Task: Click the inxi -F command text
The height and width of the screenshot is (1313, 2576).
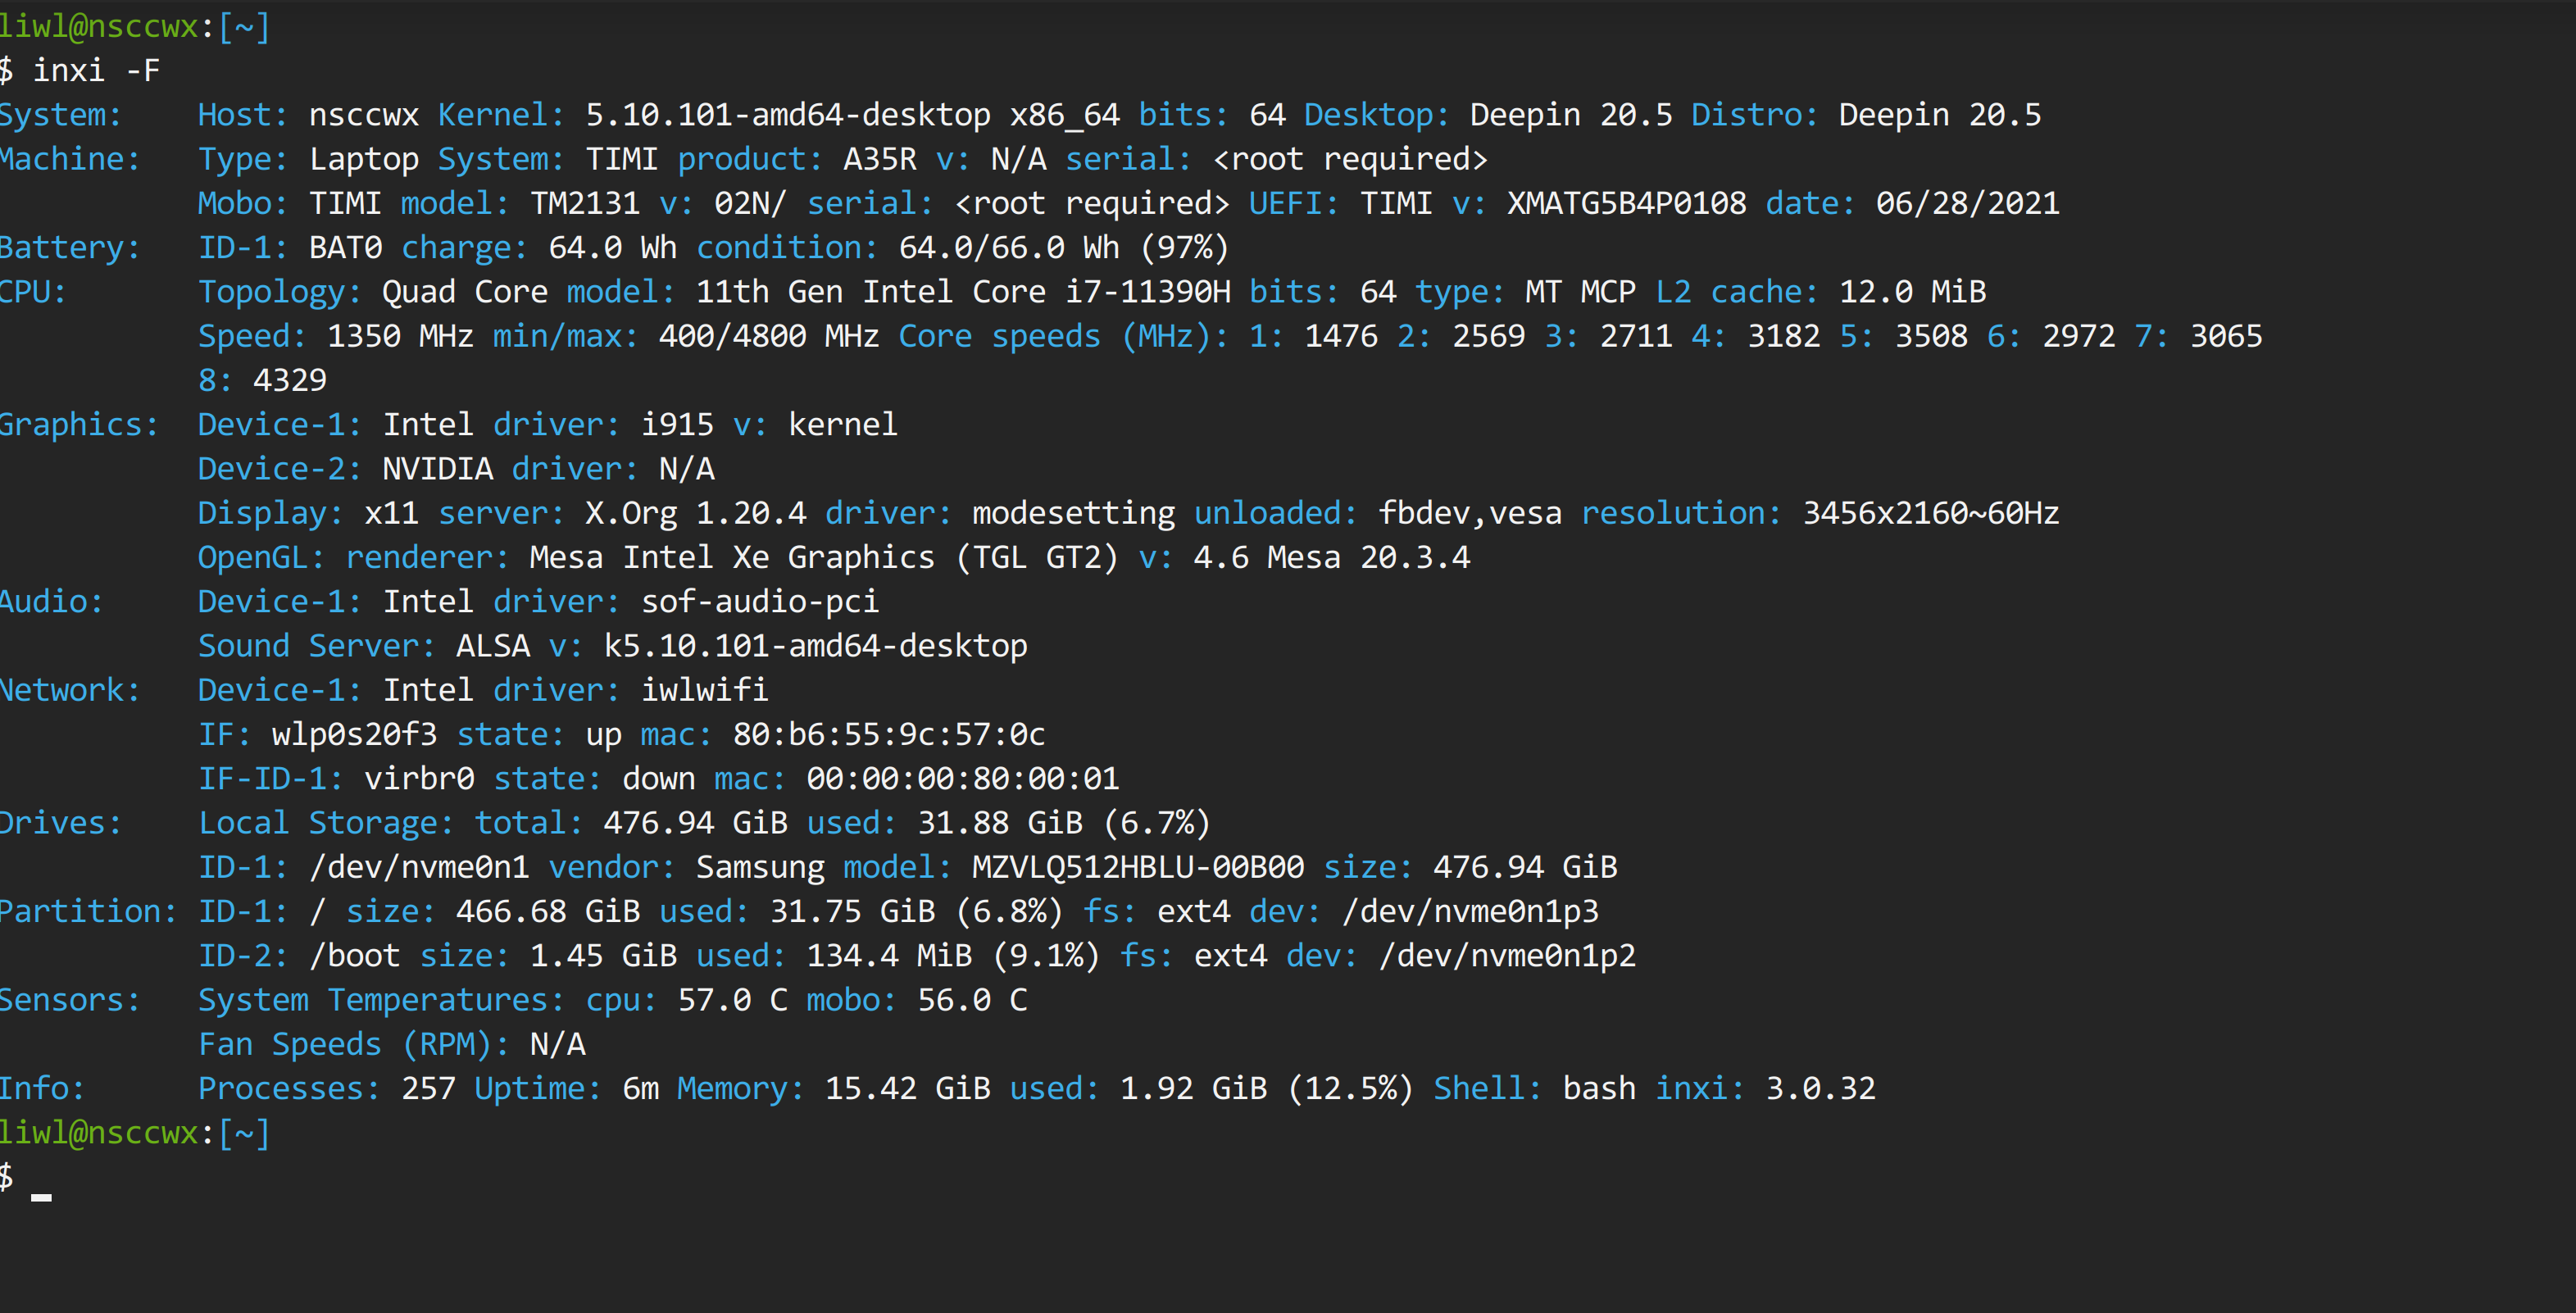Action: click(x=96, y=70)
